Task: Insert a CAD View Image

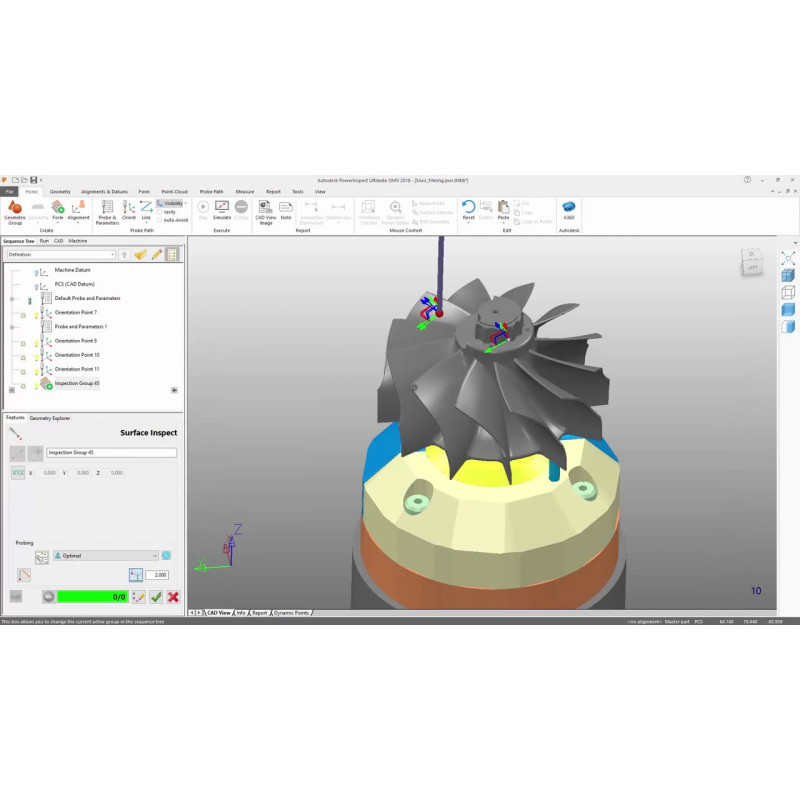Action: click(265, 211)
